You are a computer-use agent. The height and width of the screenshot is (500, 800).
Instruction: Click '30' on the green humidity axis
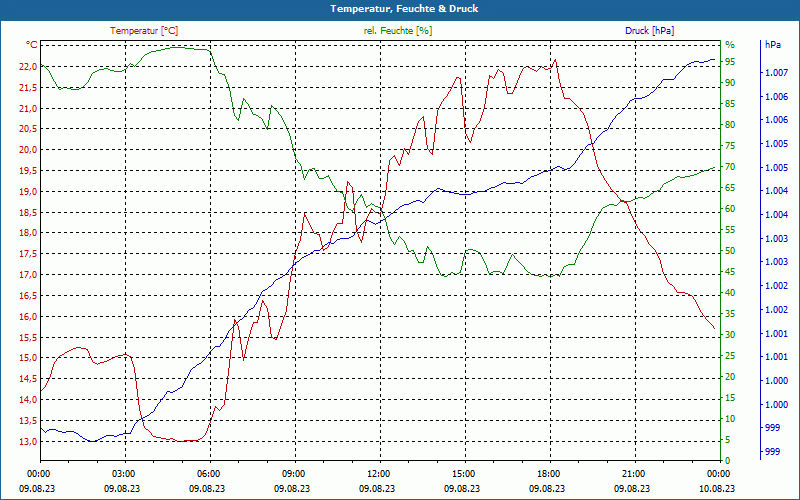coord(730,335)
